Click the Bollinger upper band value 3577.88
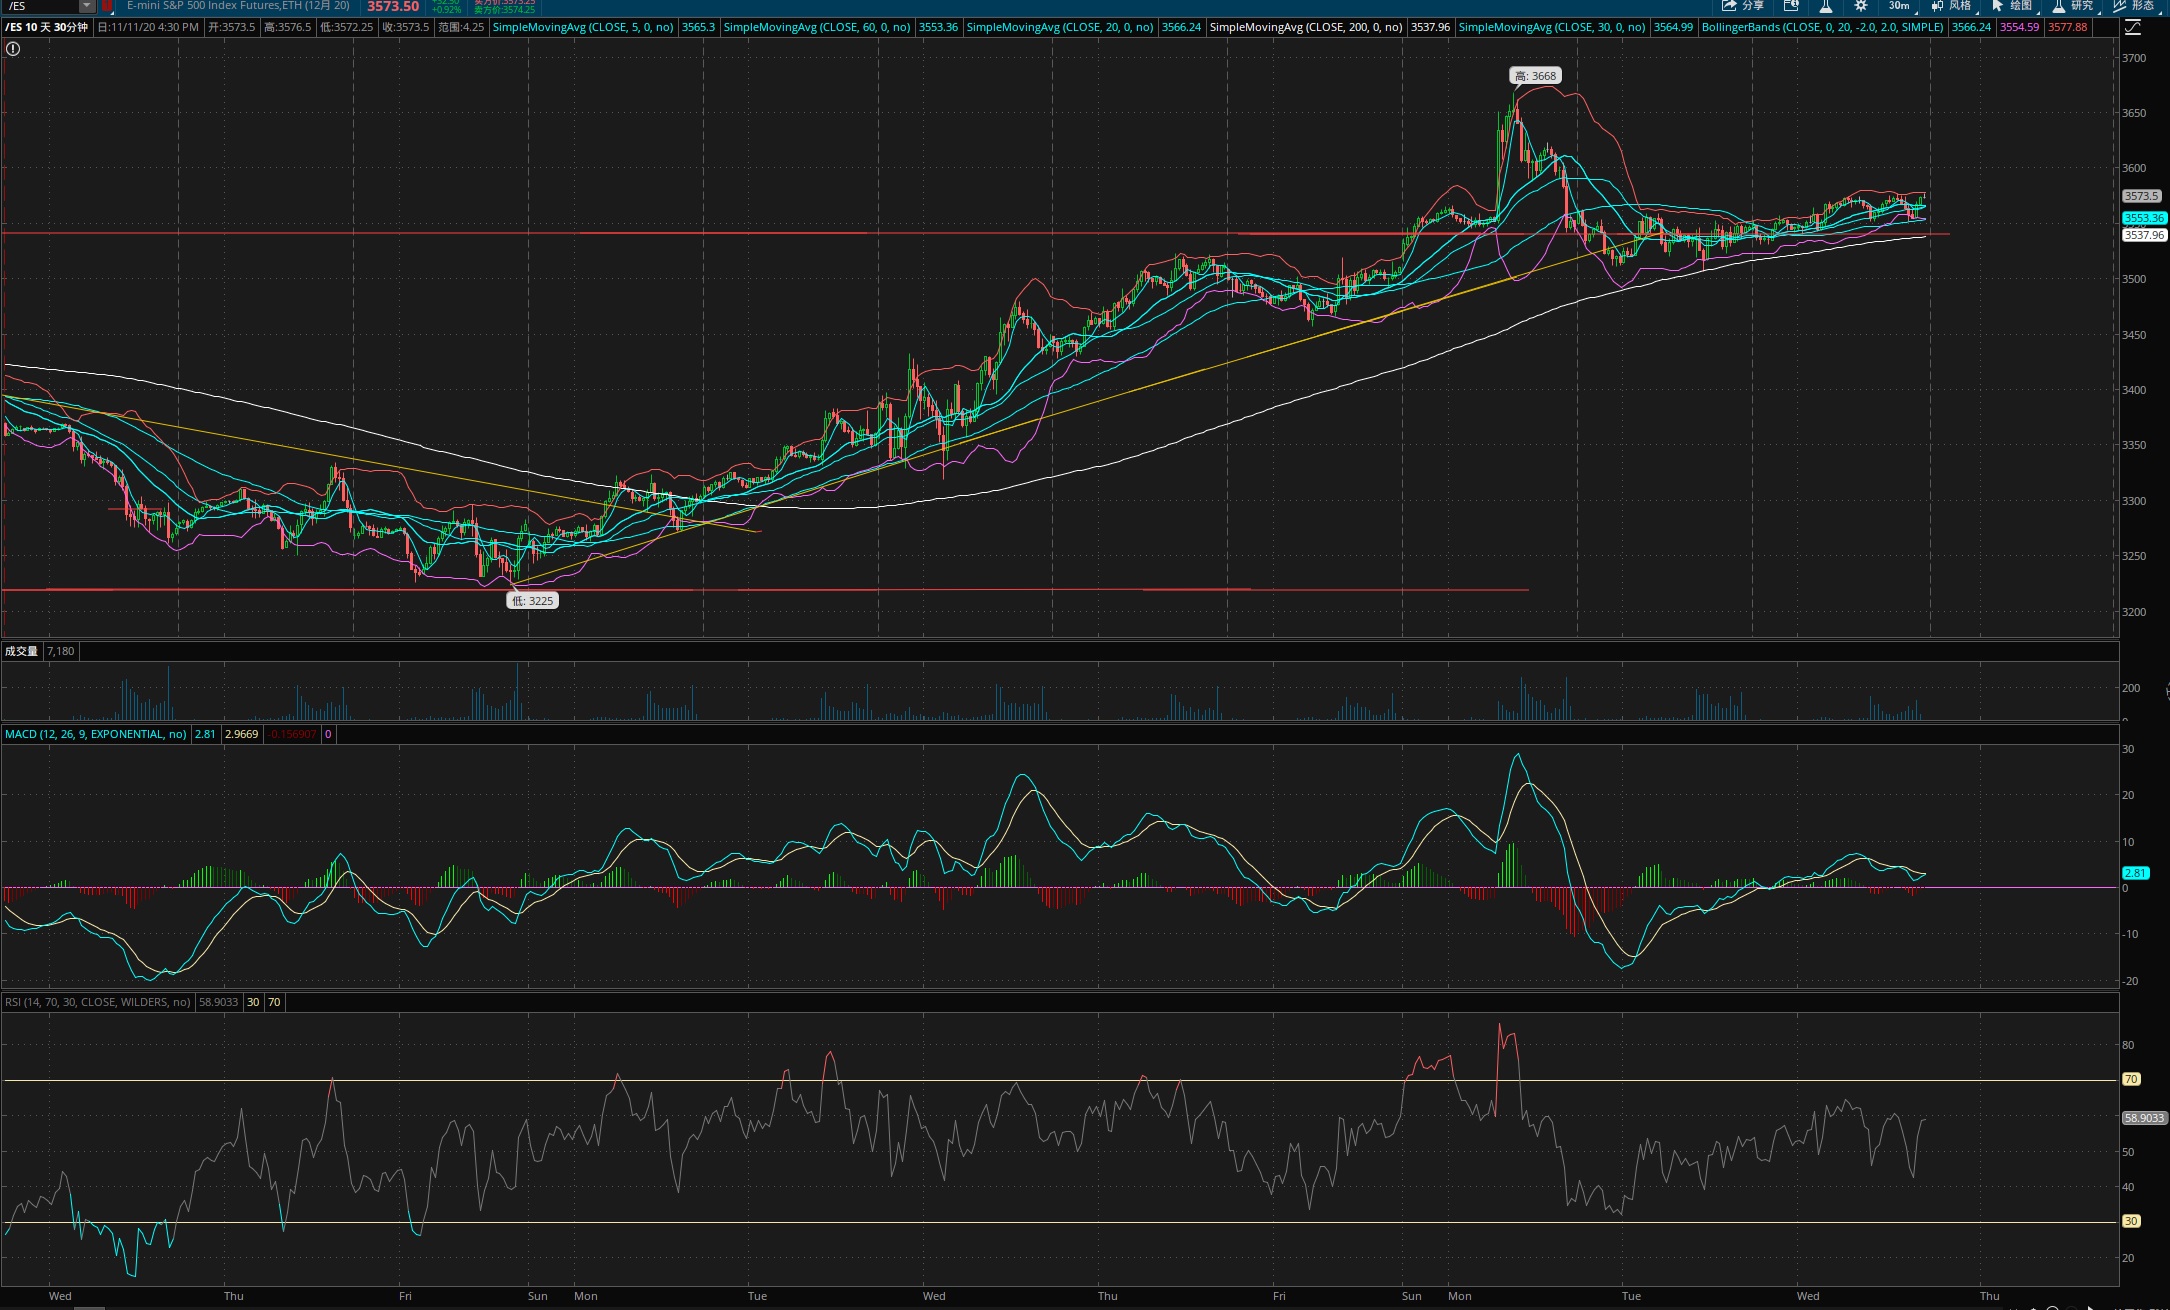The image size is (2170, 1310). (x=2067, y=27)
